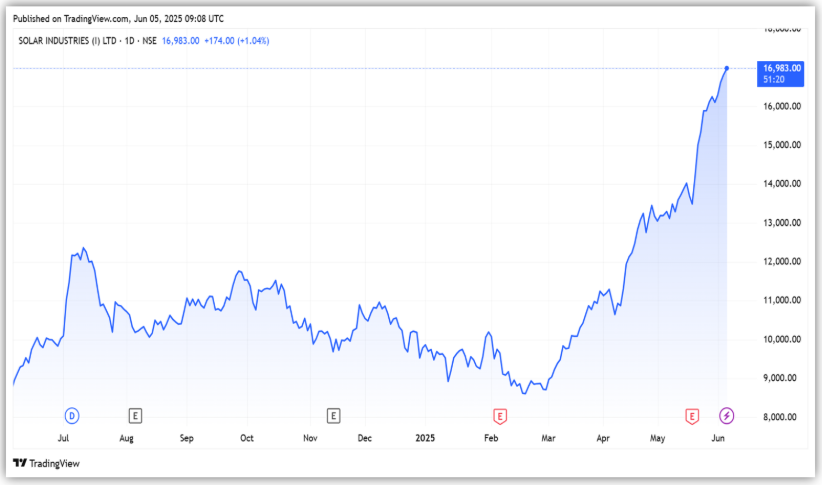Click the gray earnings E marker near Aug

tap(135, 415)
